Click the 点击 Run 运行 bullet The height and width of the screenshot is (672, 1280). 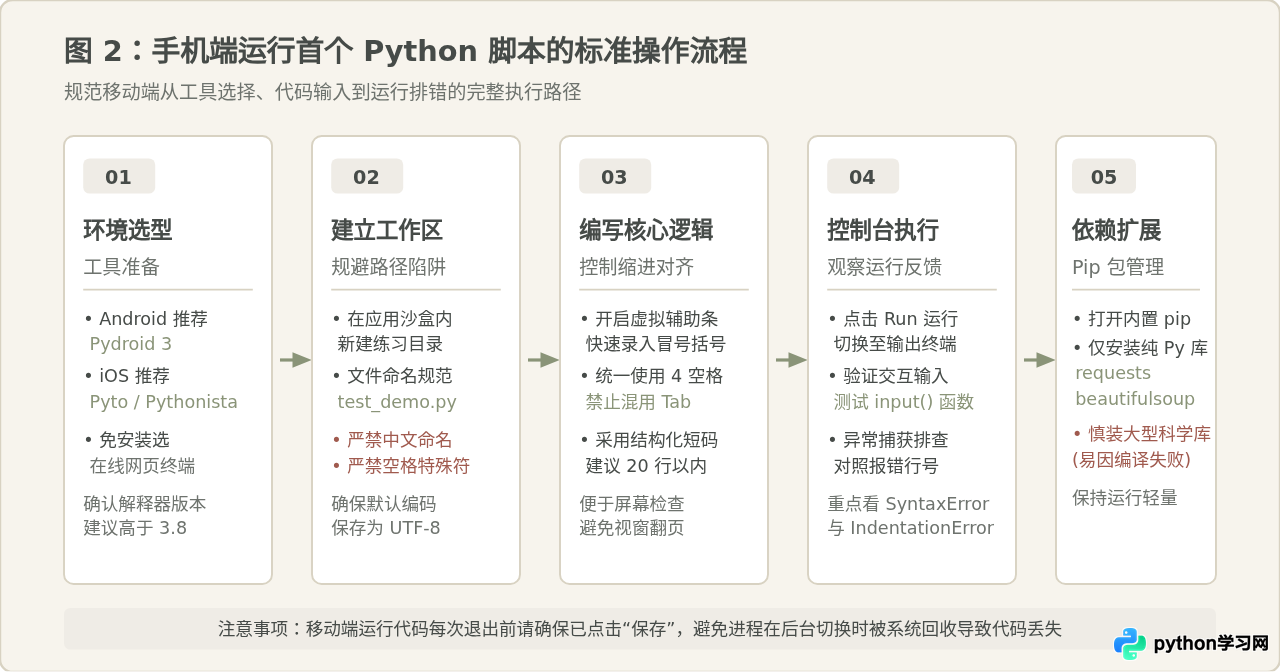893,319
